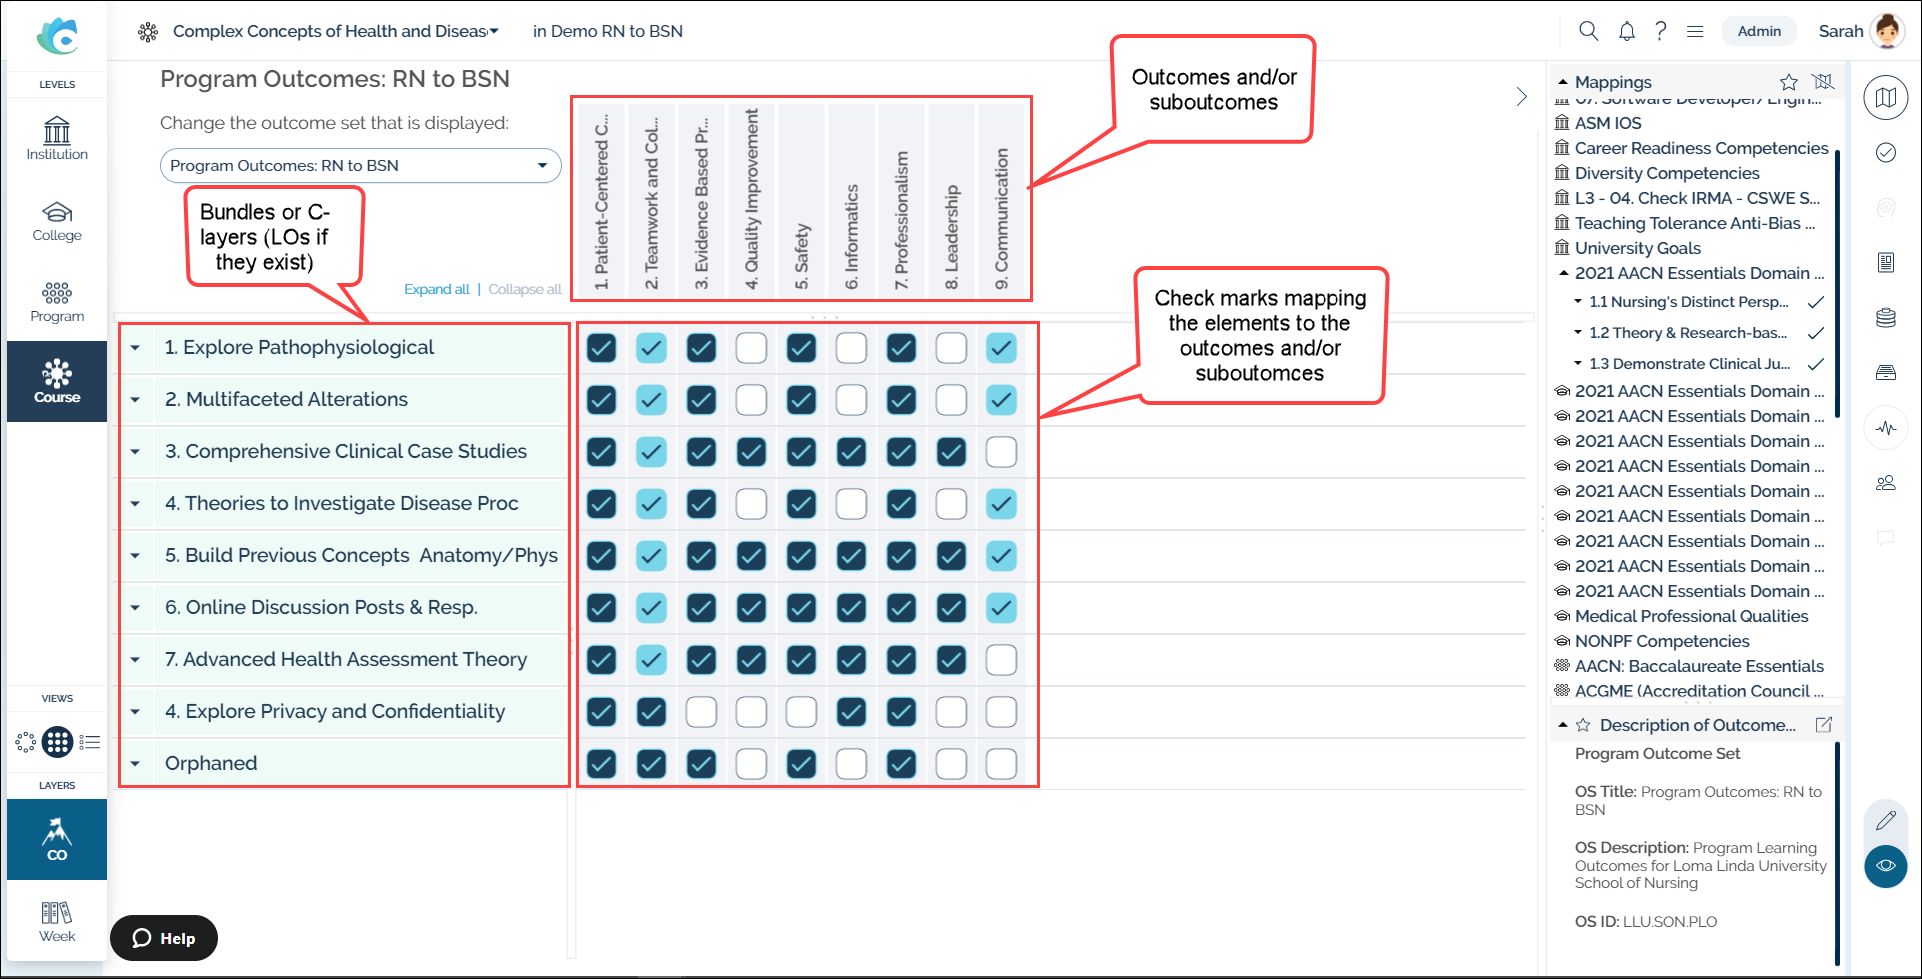This screenshot has width=1922, height=979.
Task: Open the people users icon
Action: pyautogui.click(x=1886, y=483)
